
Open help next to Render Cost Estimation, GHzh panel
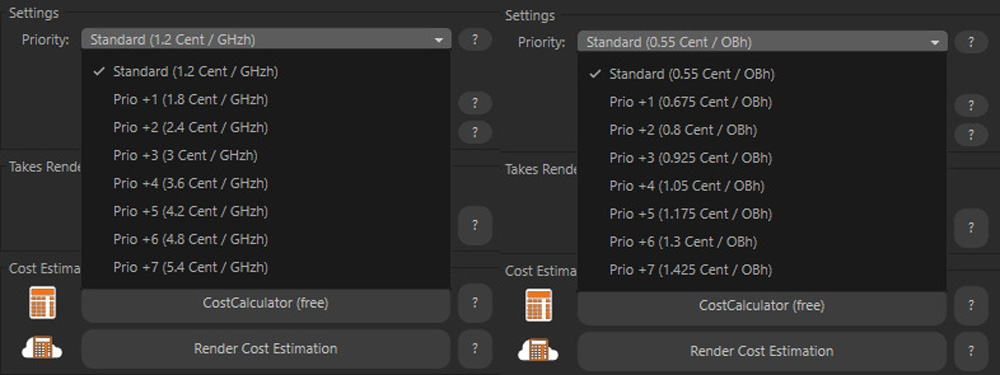pyautogui.click(x=474, y=349)
